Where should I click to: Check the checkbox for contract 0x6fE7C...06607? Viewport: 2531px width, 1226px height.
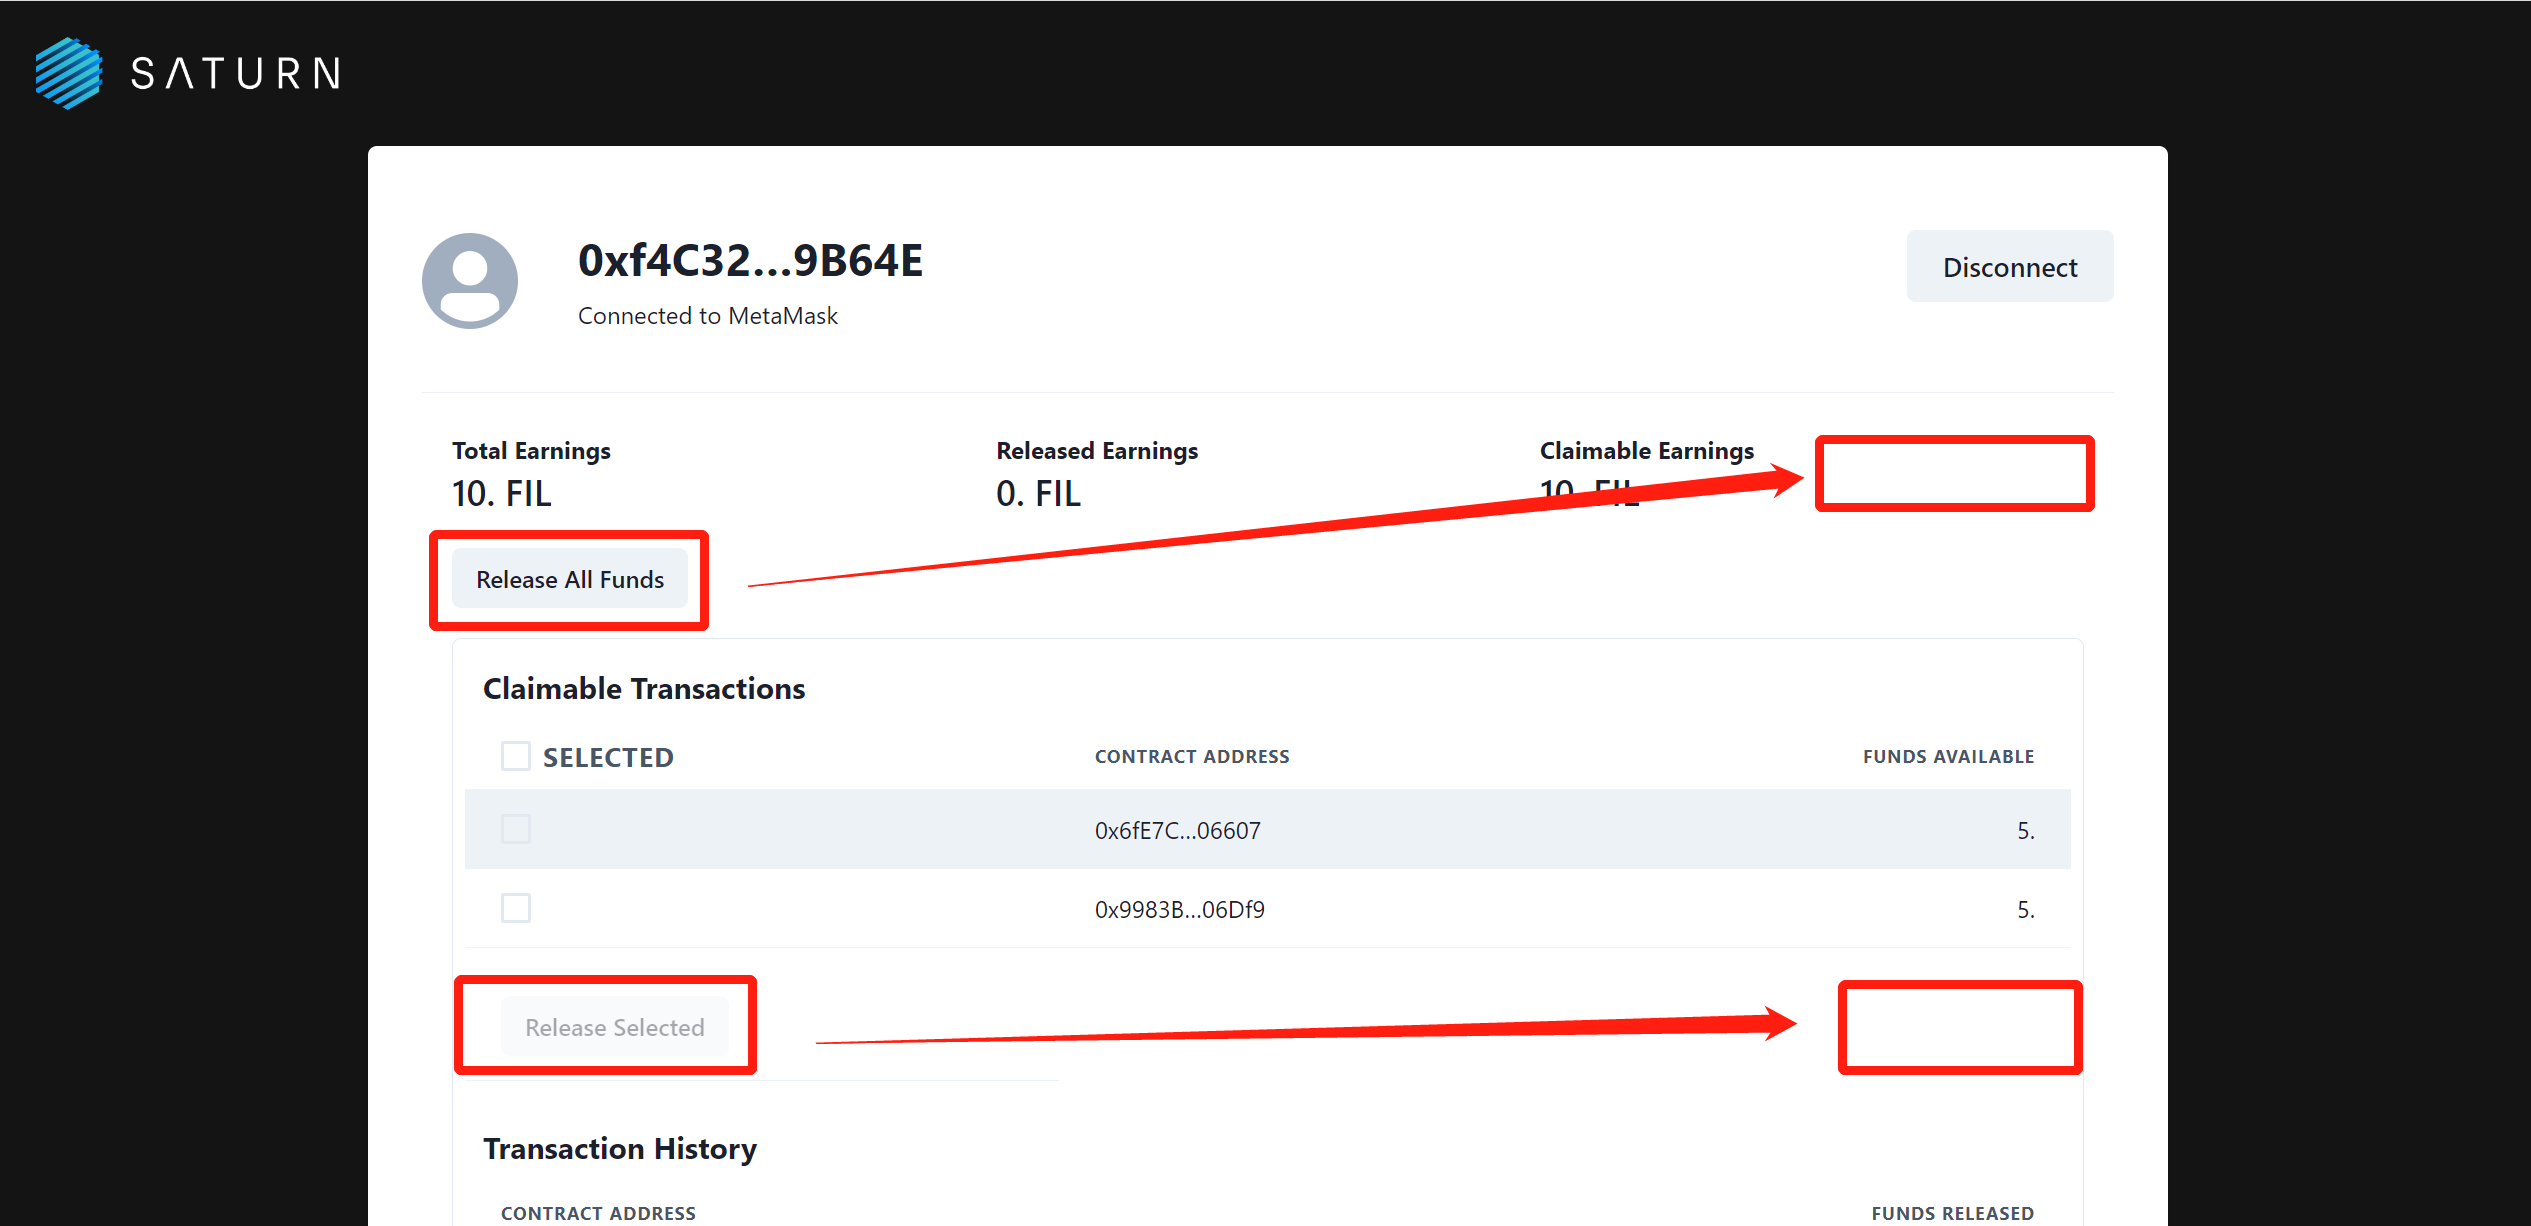coord(515,829)
